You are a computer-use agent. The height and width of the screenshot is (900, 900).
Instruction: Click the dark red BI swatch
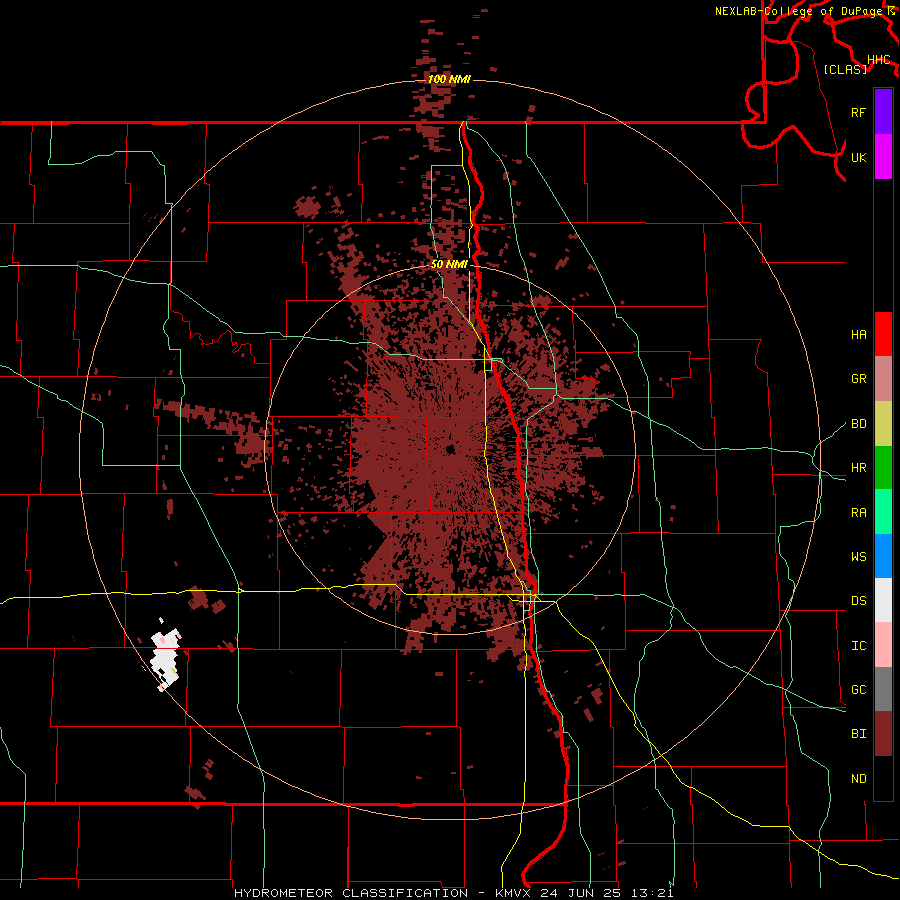[x=883, y=734]
